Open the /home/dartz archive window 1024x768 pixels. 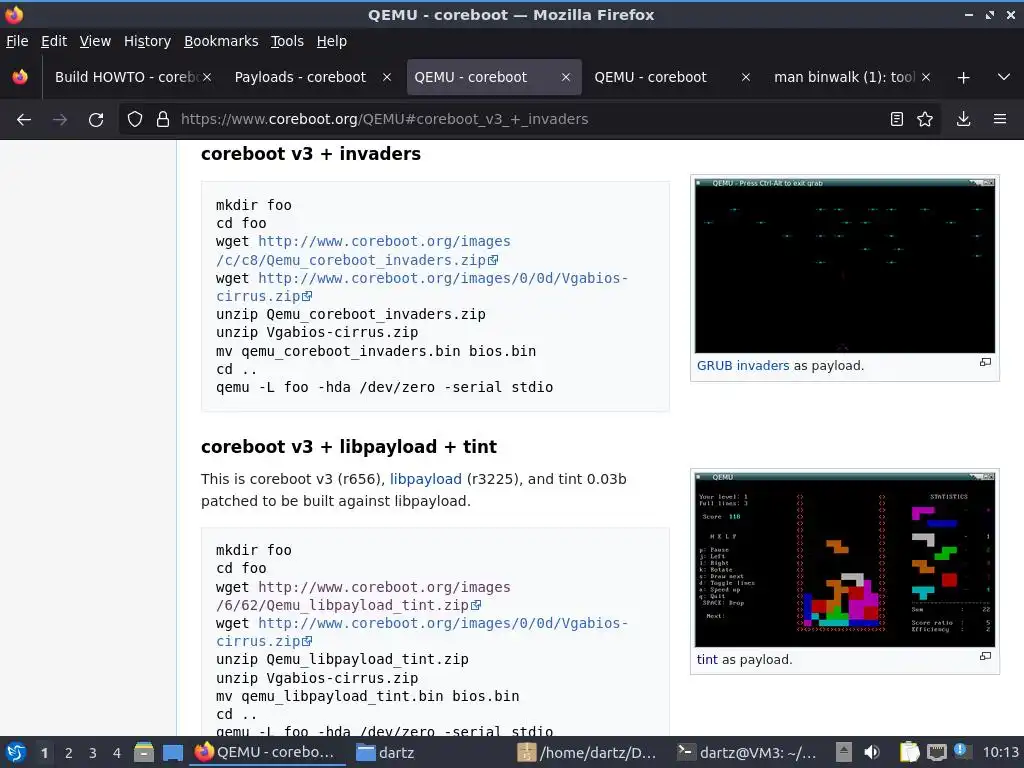pyautogui.click(x=586, y=753)
